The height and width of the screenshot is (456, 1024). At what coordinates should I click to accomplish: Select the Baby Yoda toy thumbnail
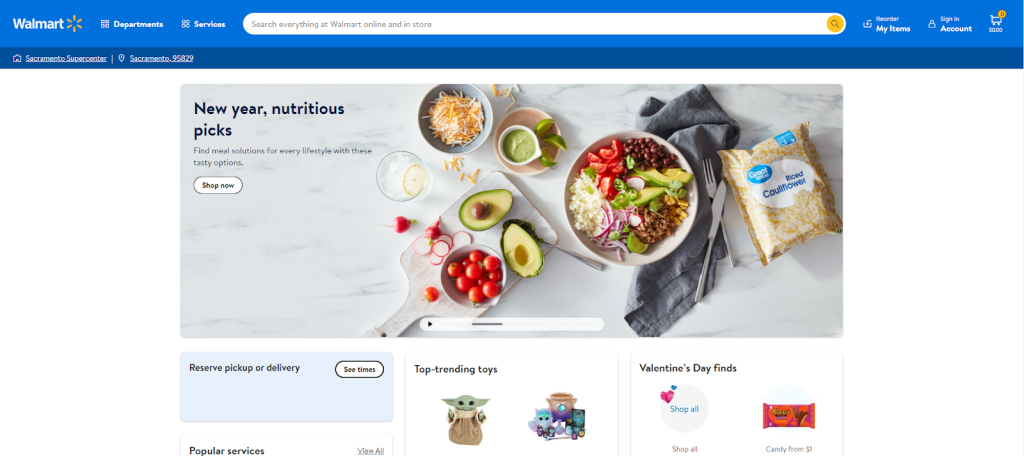point(464,419)
